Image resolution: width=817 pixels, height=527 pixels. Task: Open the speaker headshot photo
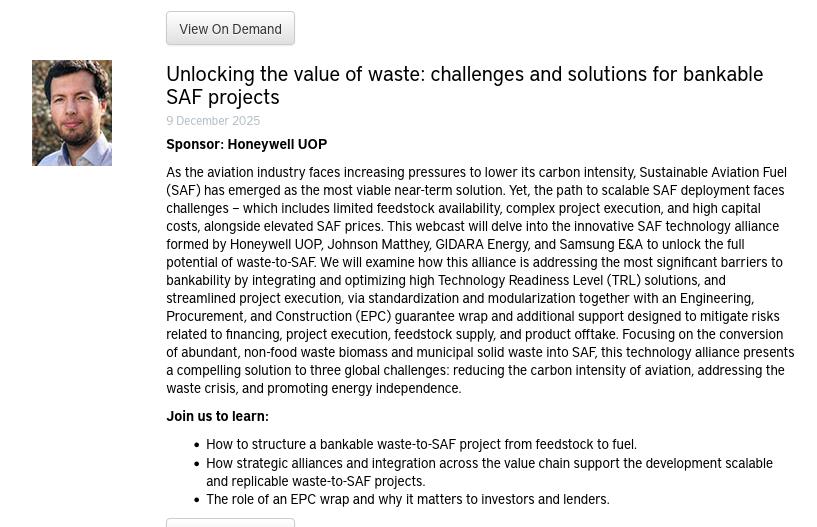click(x=72, y=113)
